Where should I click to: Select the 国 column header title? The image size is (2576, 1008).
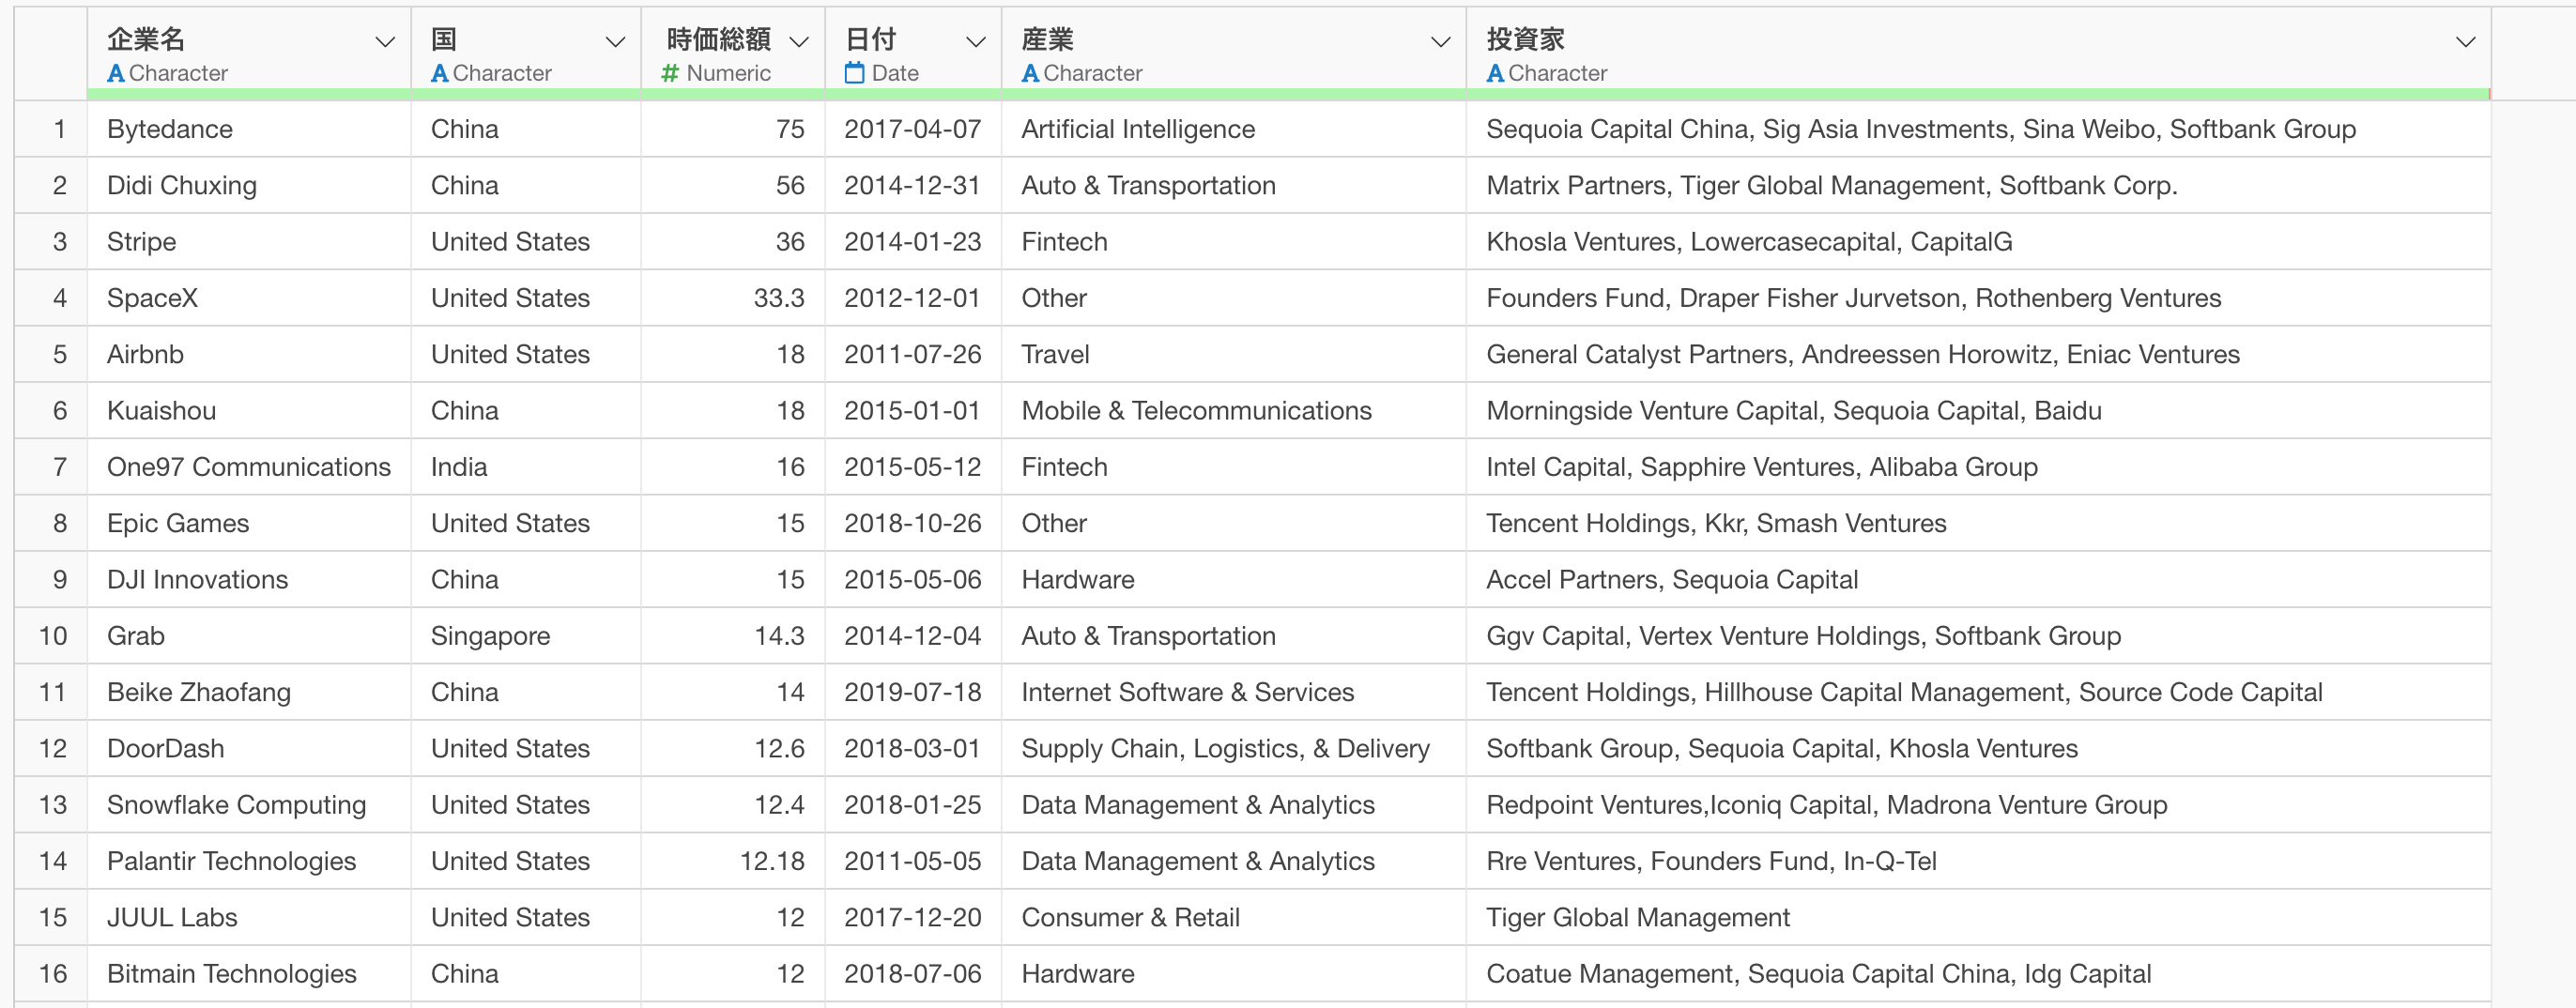click(444, 39)
